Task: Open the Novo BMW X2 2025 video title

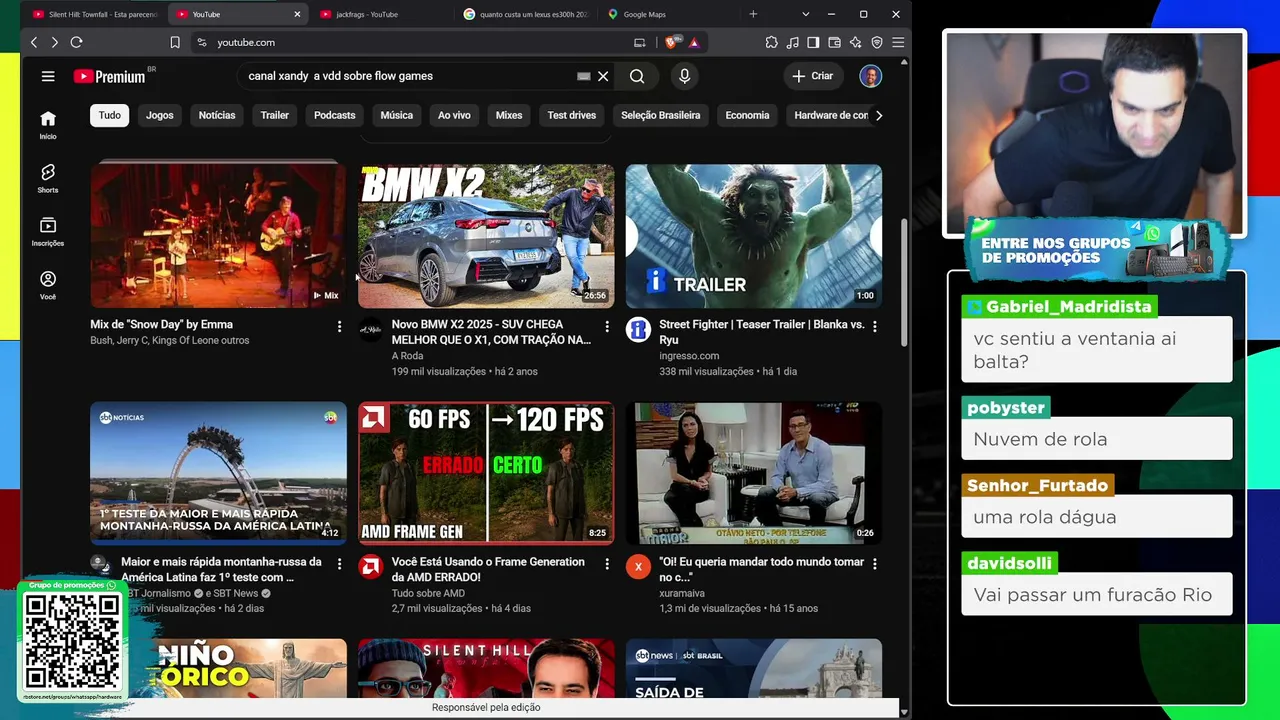Action: pyautogui.click(x=491, y=332)
